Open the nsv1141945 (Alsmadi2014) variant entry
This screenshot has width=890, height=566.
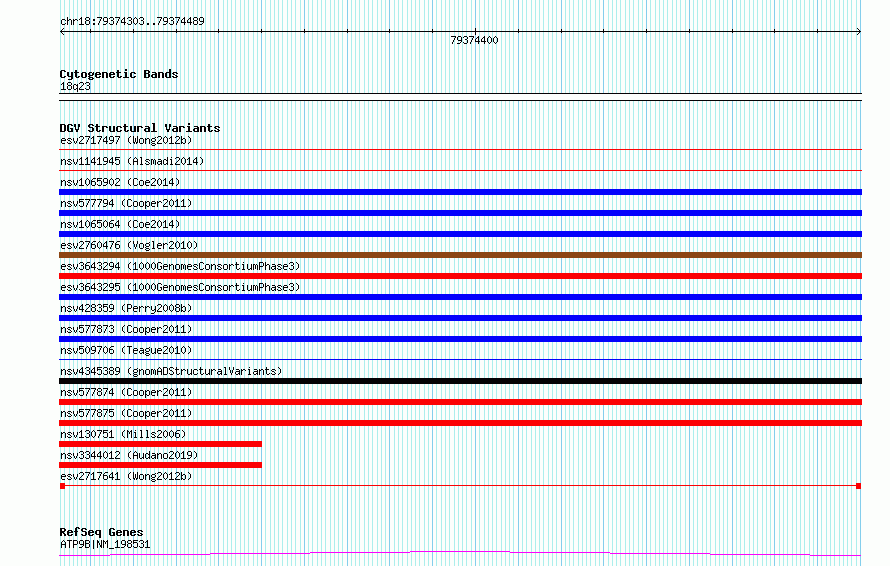[132, 161]
